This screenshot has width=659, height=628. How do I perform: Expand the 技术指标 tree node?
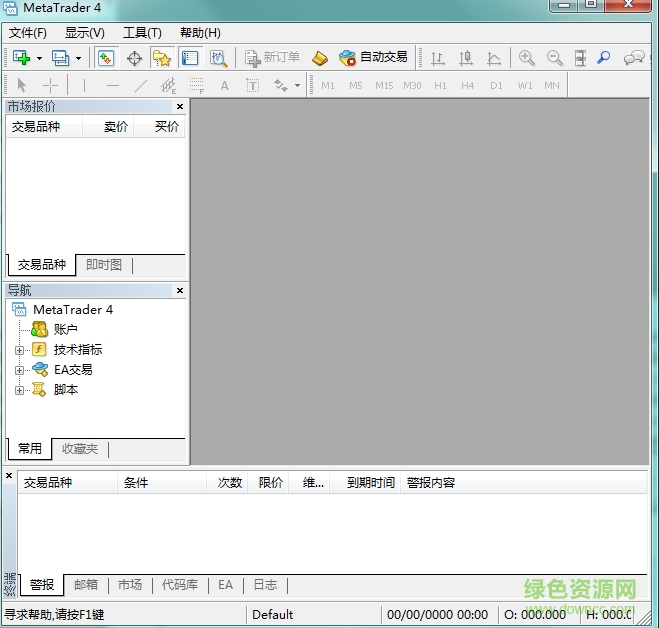click(19, 350)
